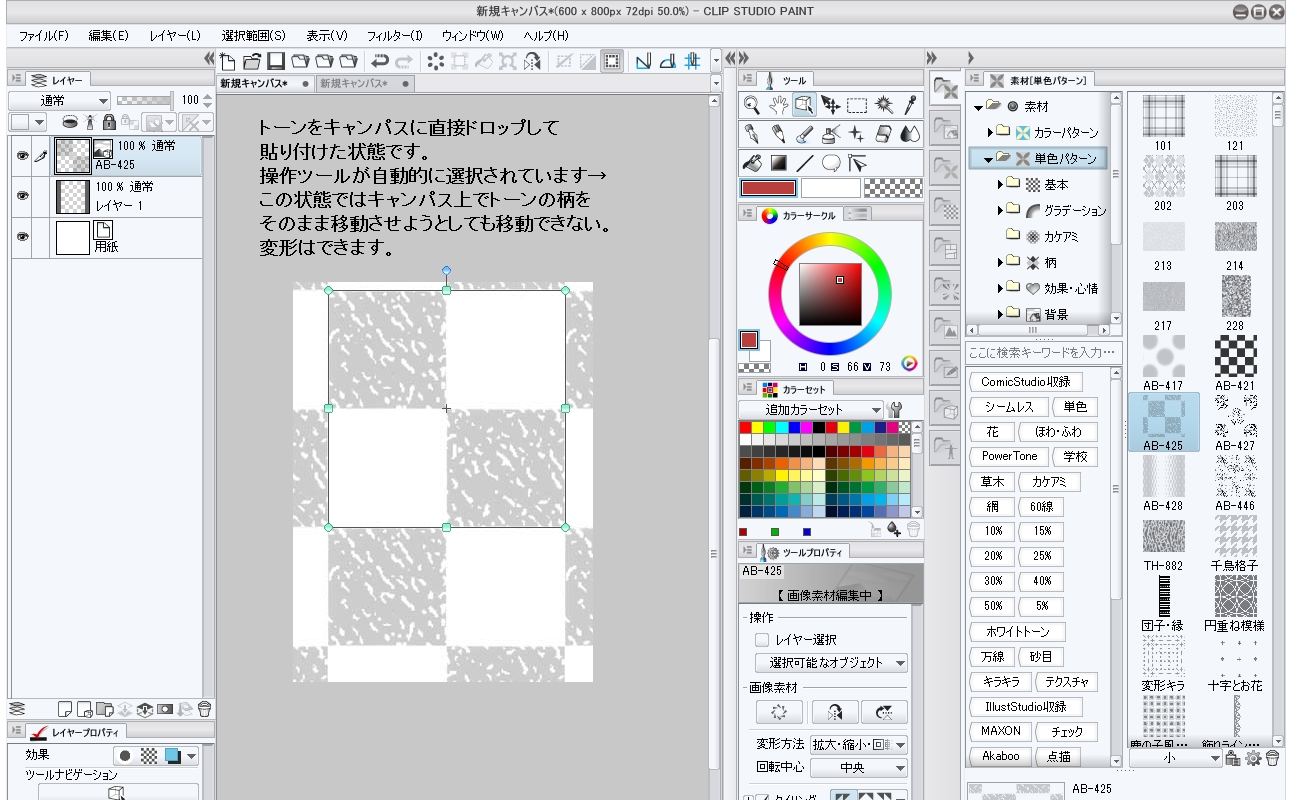
Task: Click the red main color swatch in the tool palette
Action: pos(768,188)
